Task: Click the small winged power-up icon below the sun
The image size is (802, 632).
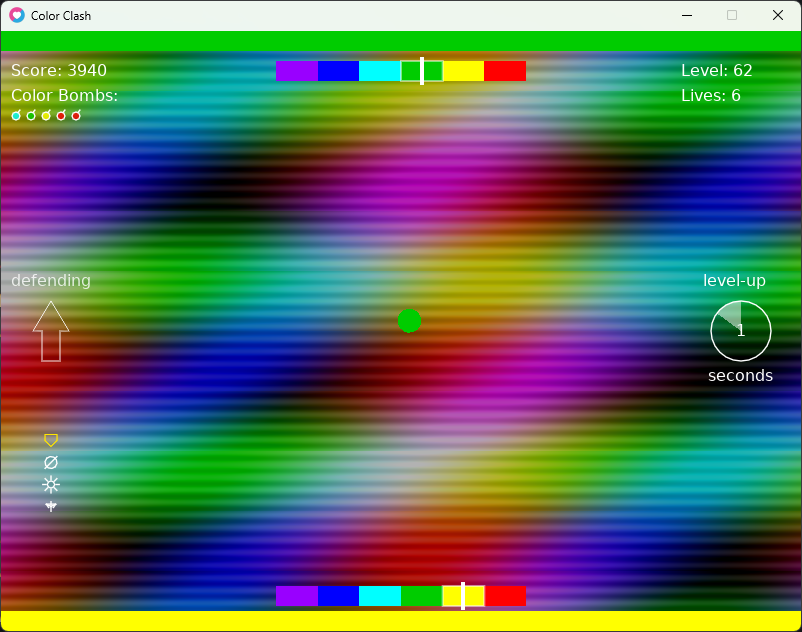Action: coord(51,506)
